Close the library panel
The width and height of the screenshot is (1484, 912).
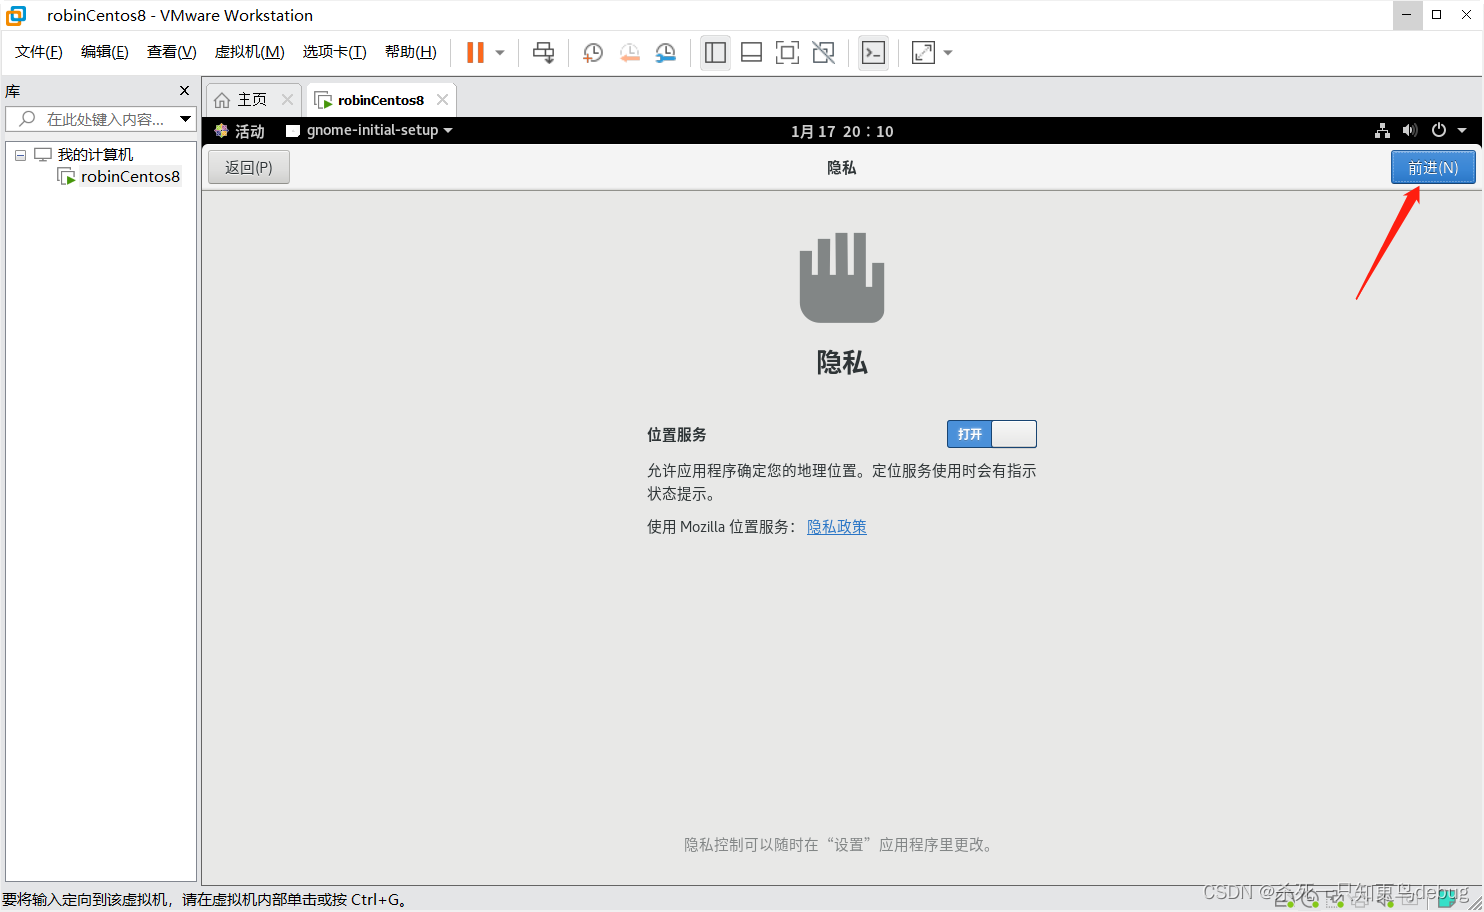click(x=184, y=91)
